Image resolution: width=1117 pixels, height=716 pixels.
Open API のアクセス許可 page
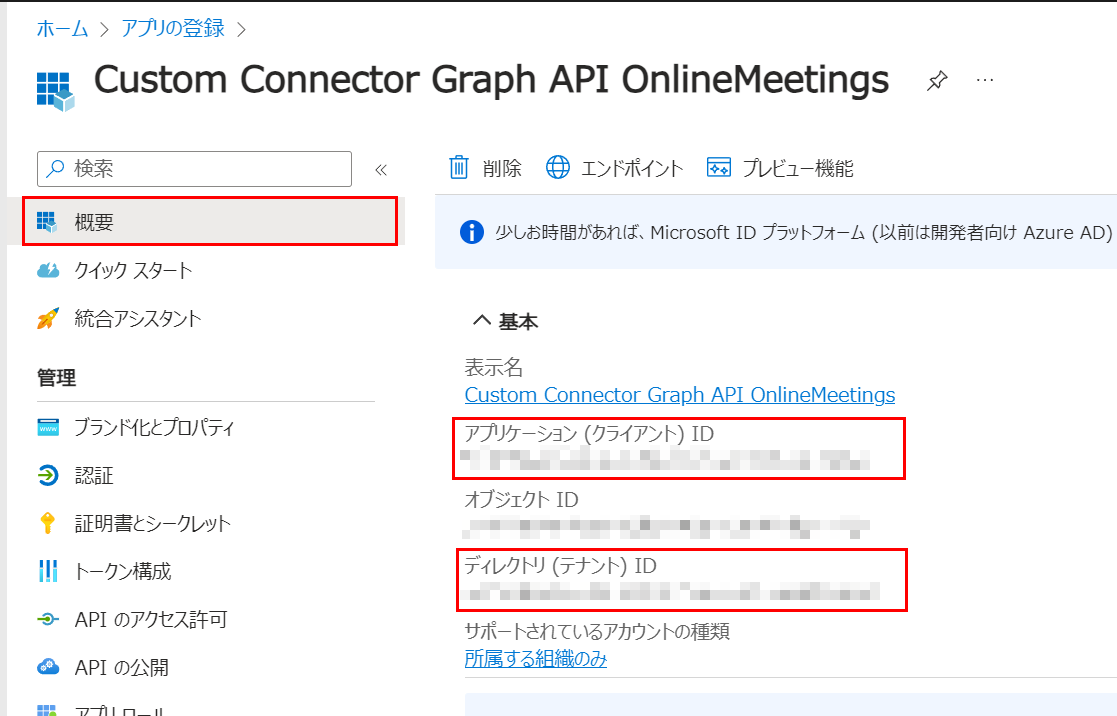[151, 619]
